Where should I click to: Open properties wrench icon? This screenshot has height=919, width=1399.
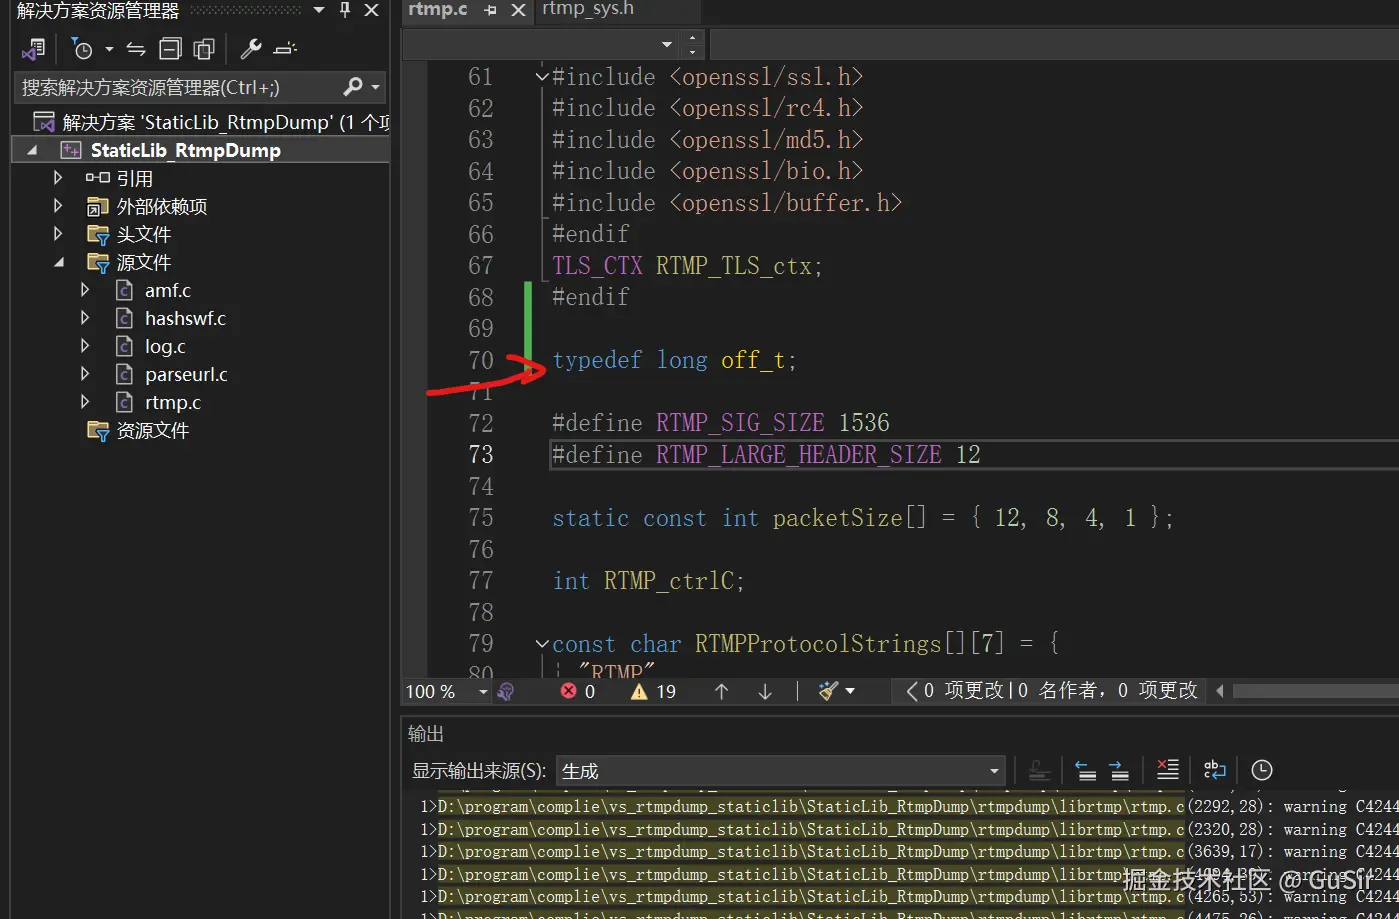click(251, 49)
